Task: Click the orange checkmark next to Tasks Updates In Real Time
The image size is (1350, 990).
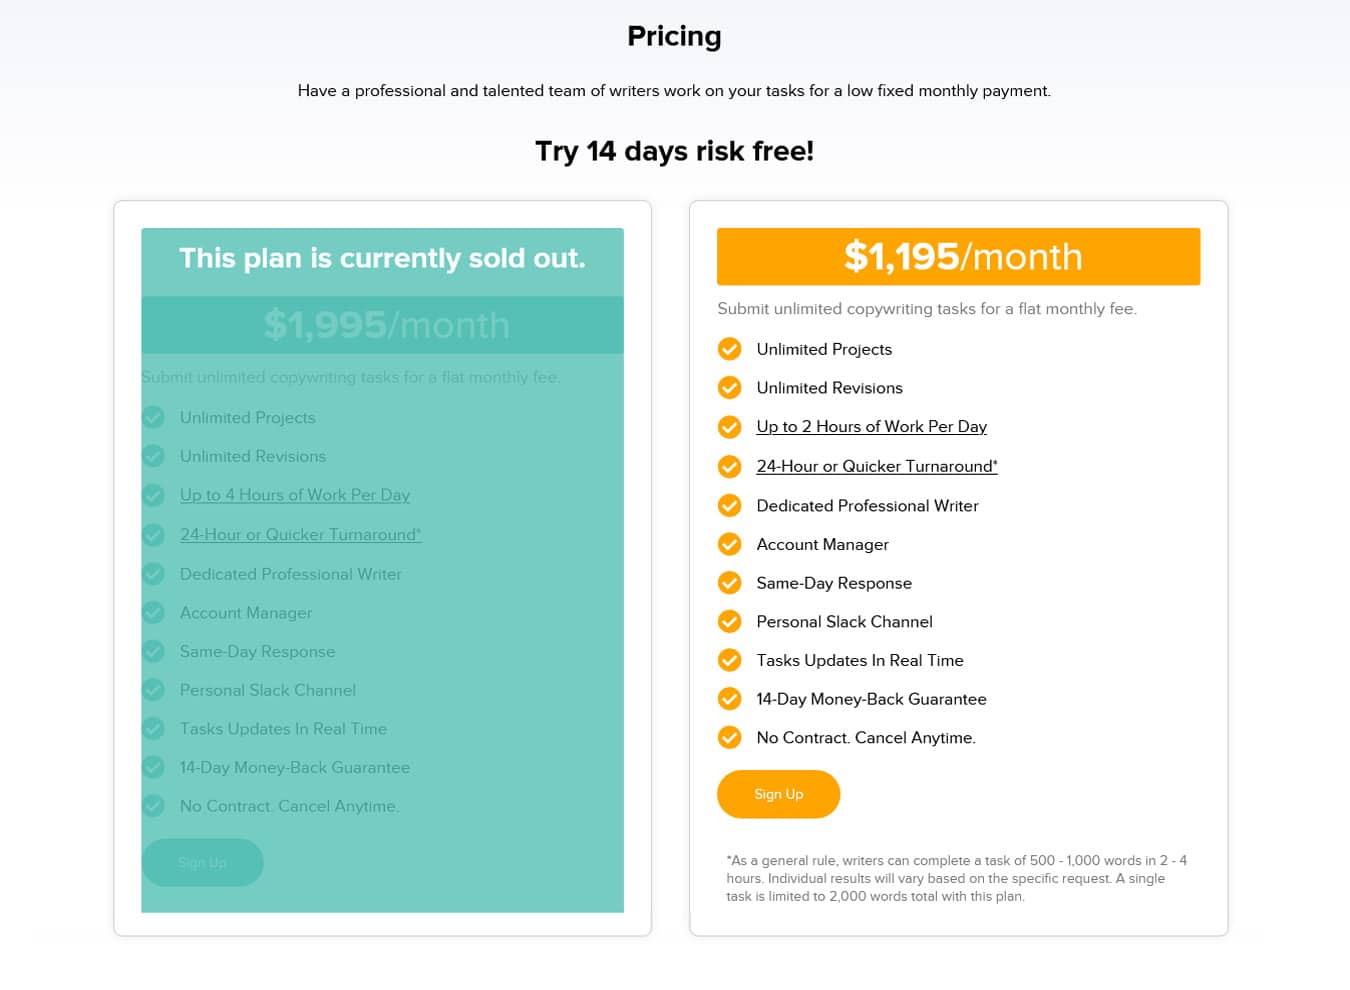Action: point(730,660)
